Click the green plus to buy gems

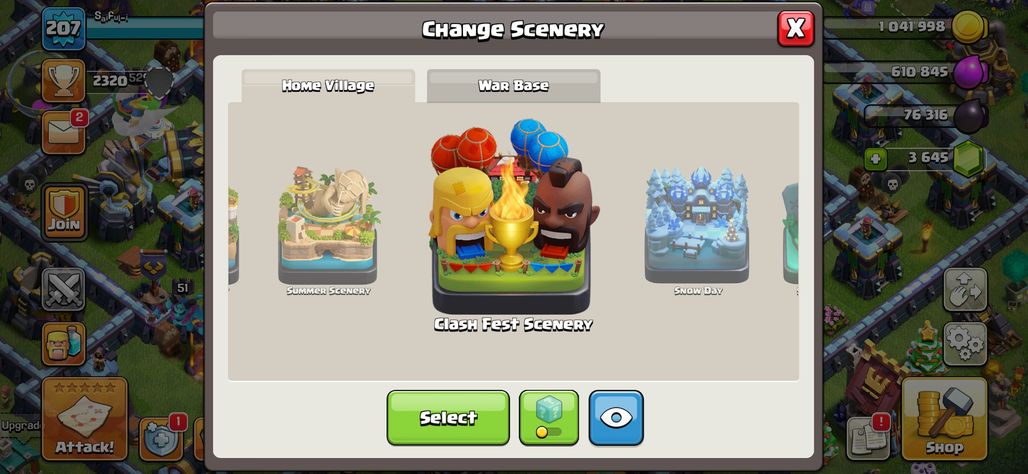[x=875, y=158]
